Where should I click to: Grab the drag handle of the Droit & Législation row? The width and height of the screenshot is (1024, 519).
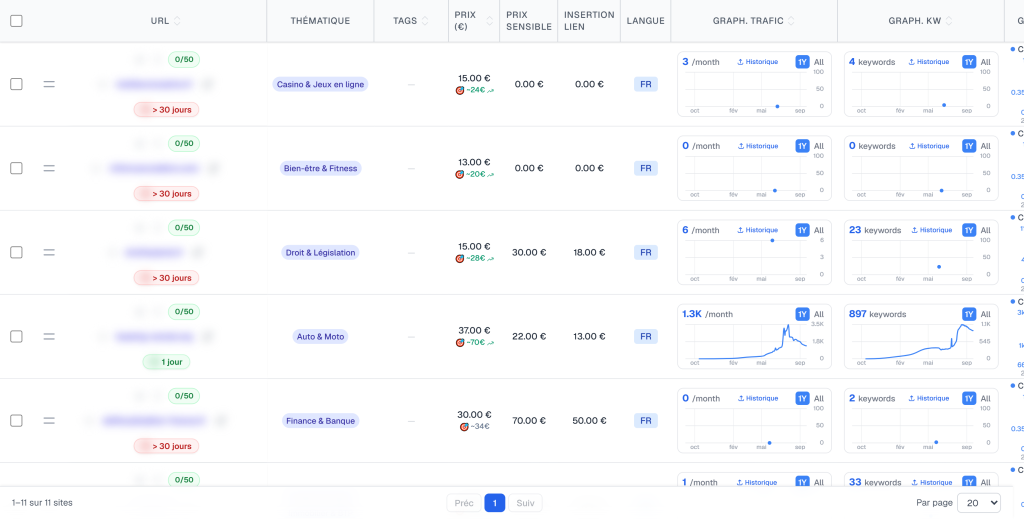point(49,253)
